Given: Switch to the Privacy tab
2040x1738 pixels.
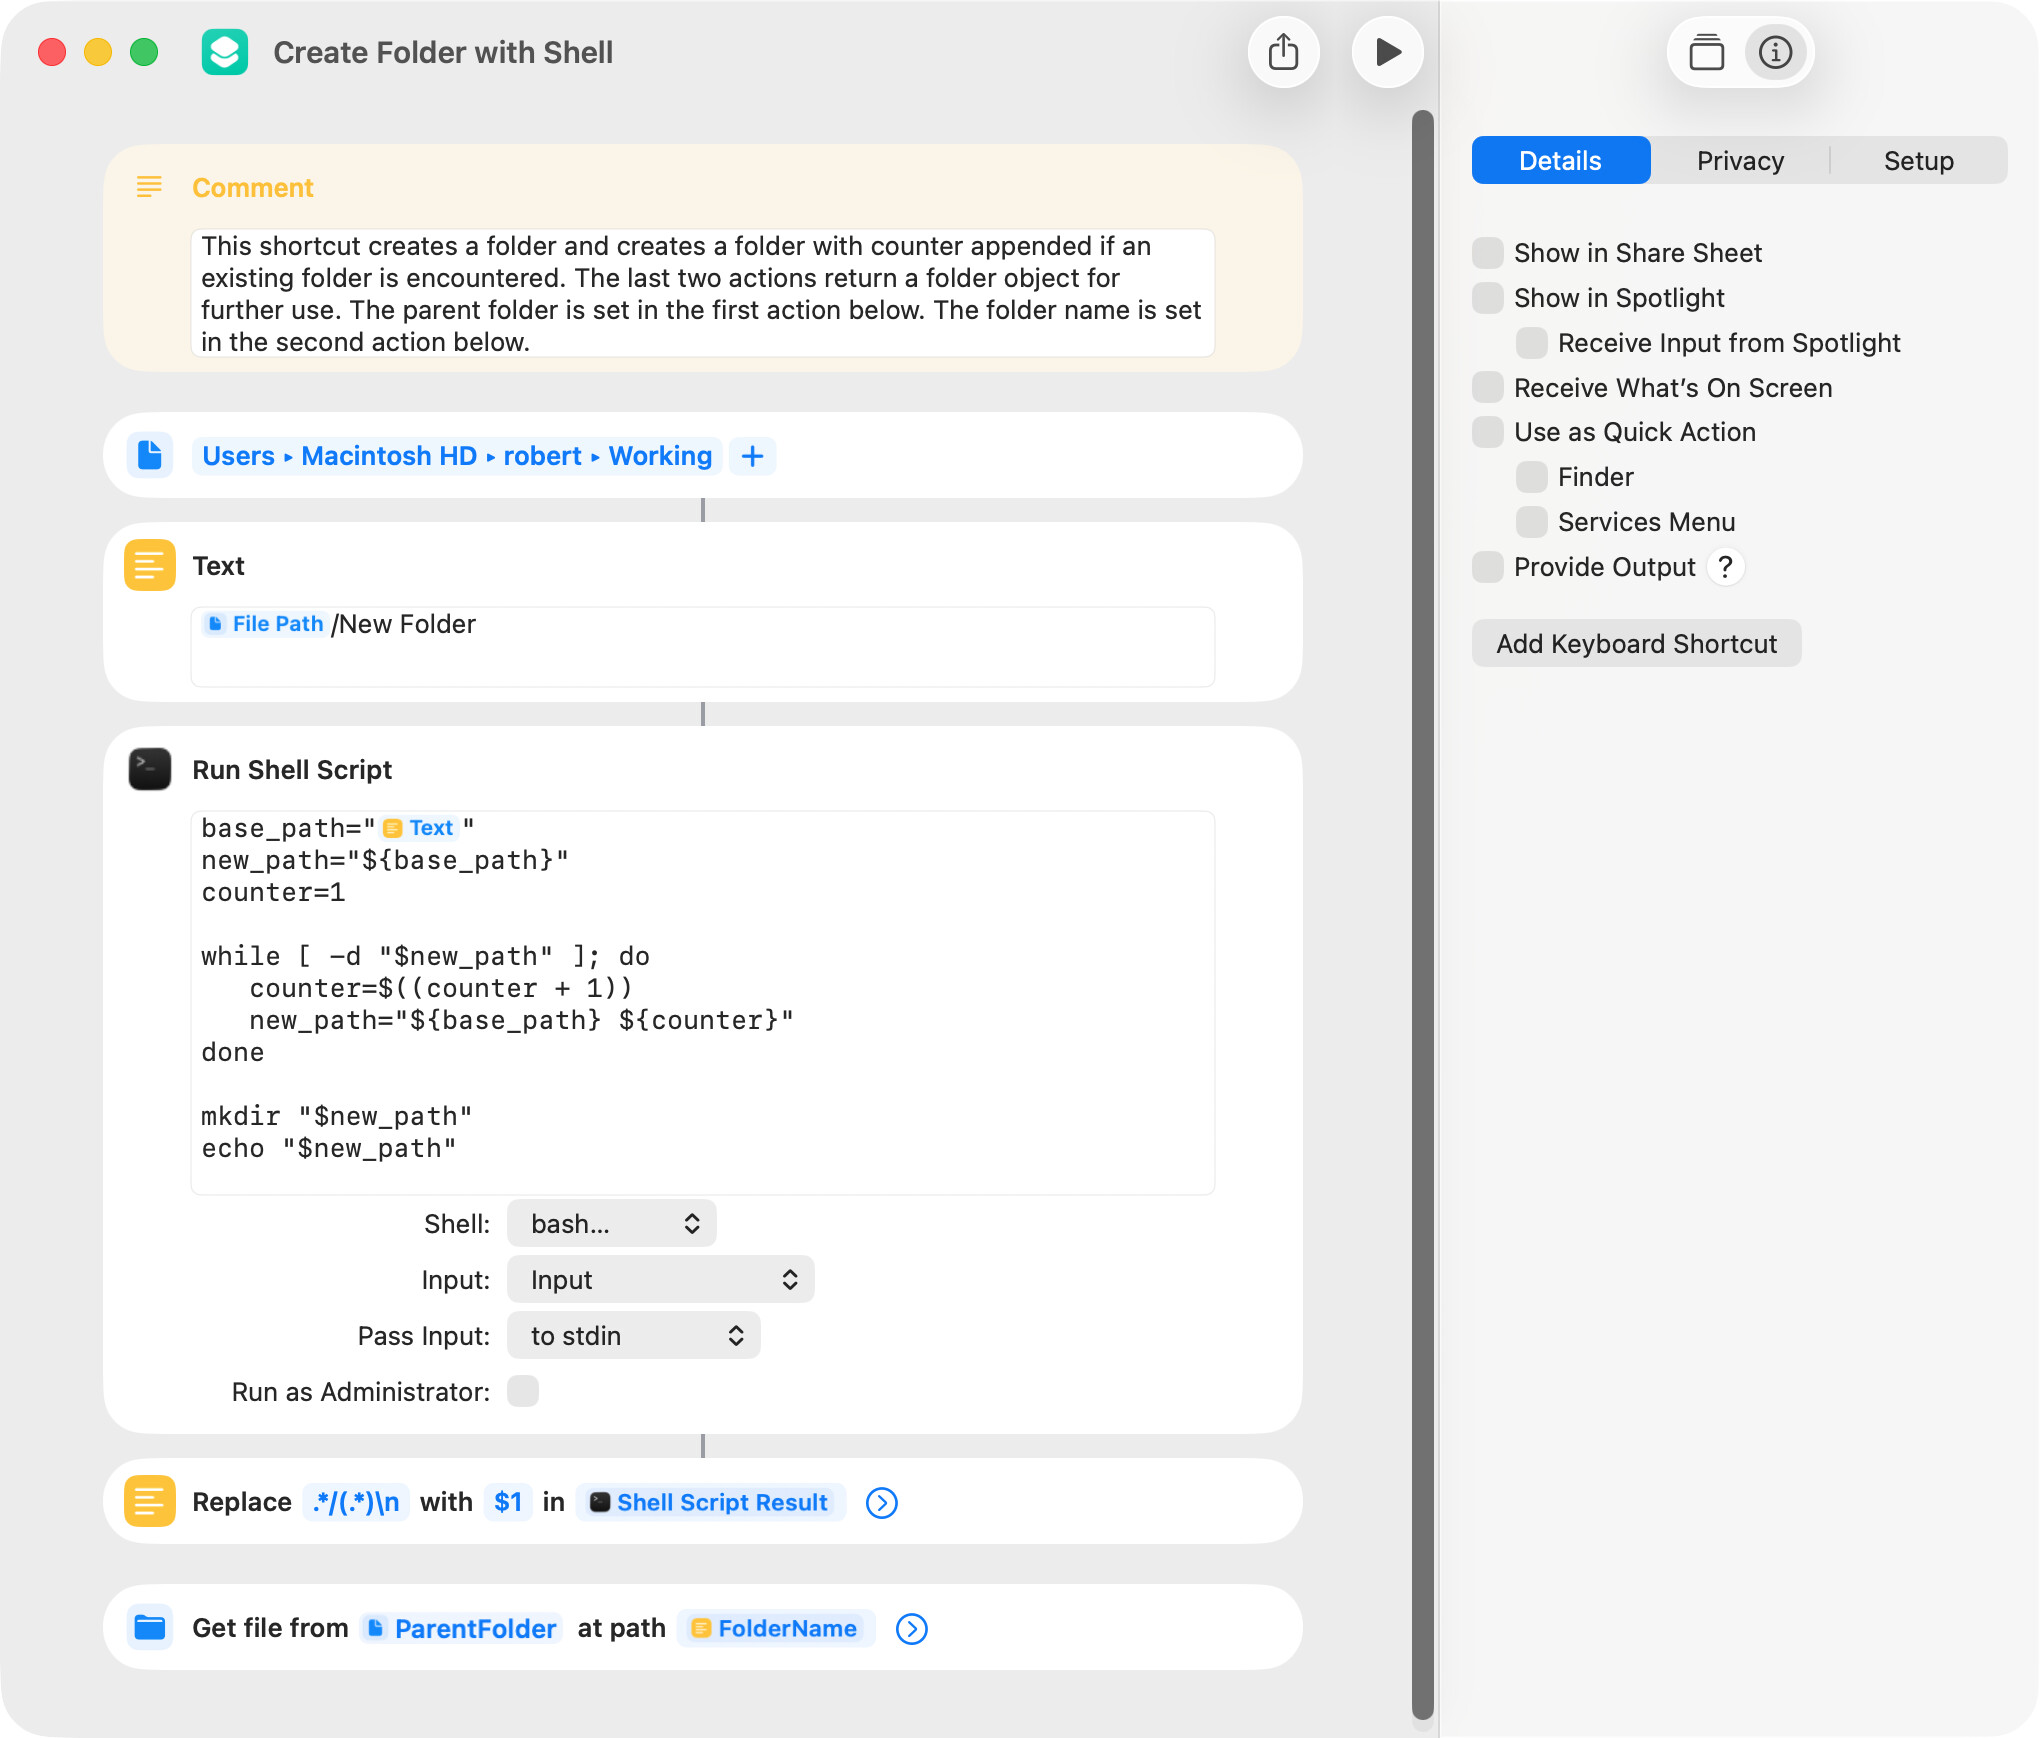Looking at the screenshot, I should coord(1740,160).
